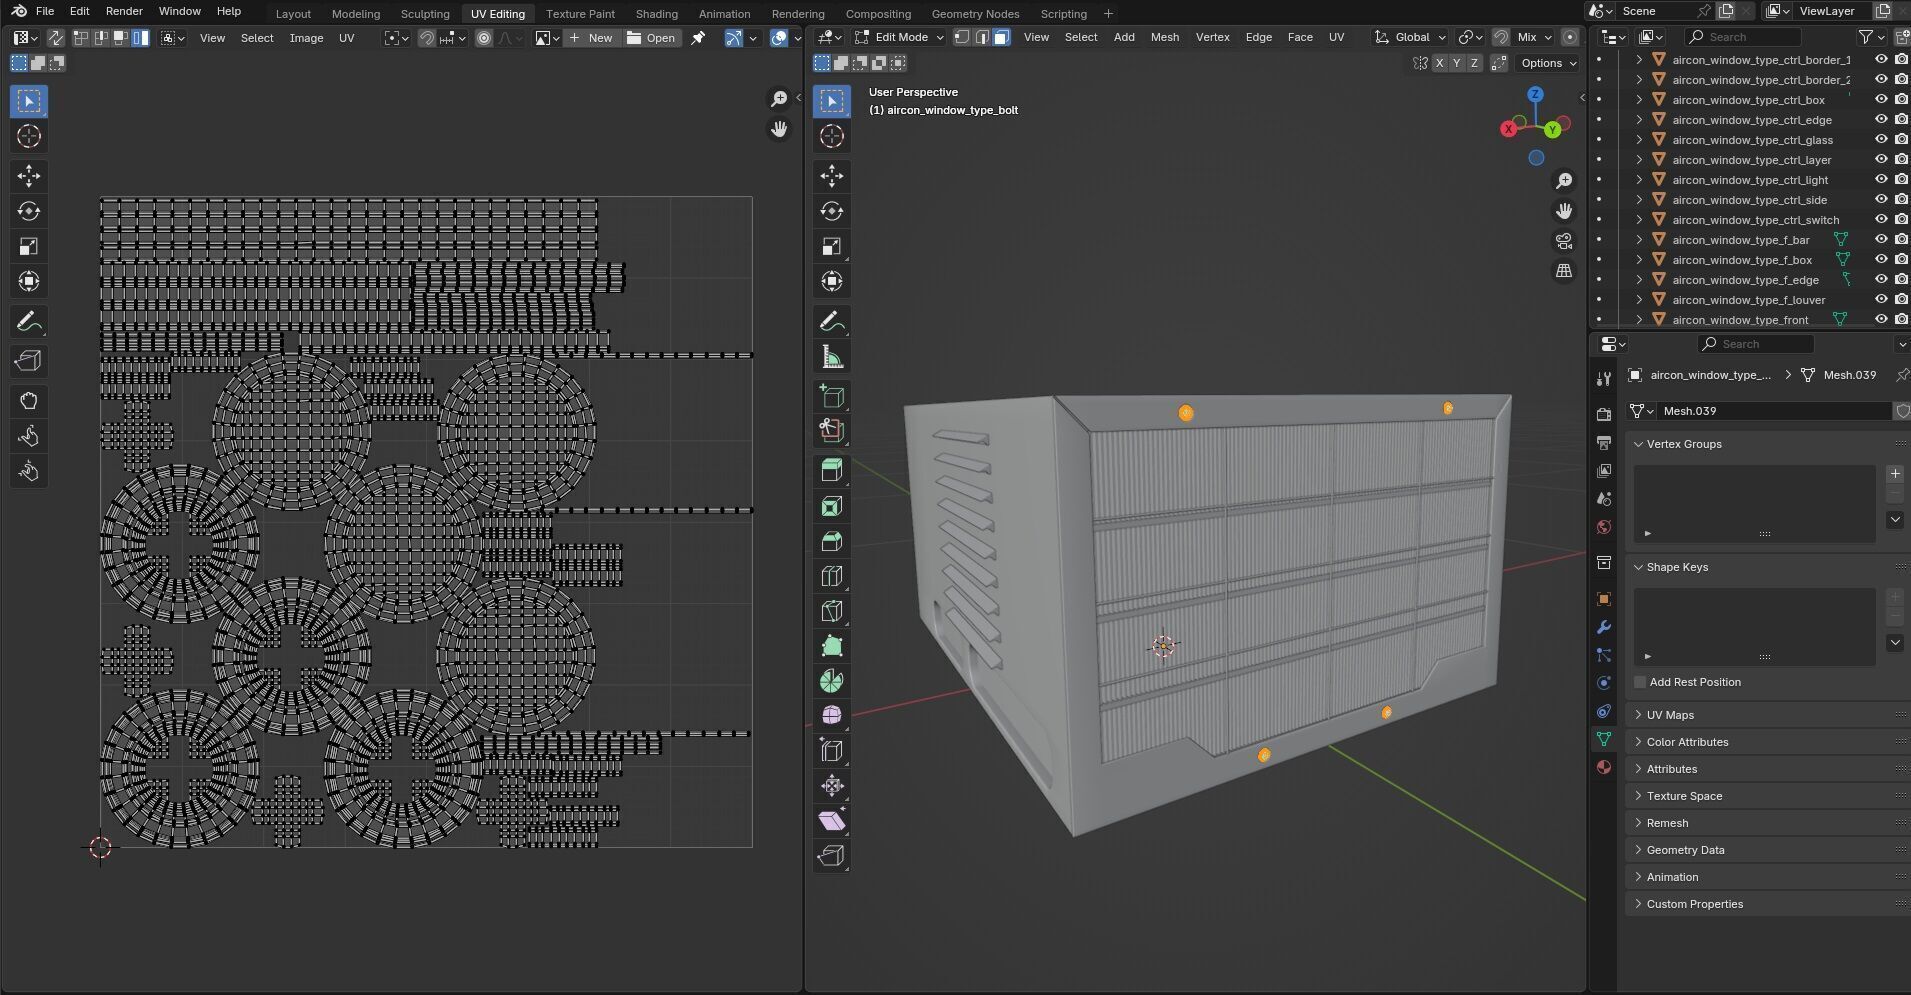This screenshot has height=995, width=1911.
Task: Click the New image button in UV editor
Action: [x=591, y=38]
